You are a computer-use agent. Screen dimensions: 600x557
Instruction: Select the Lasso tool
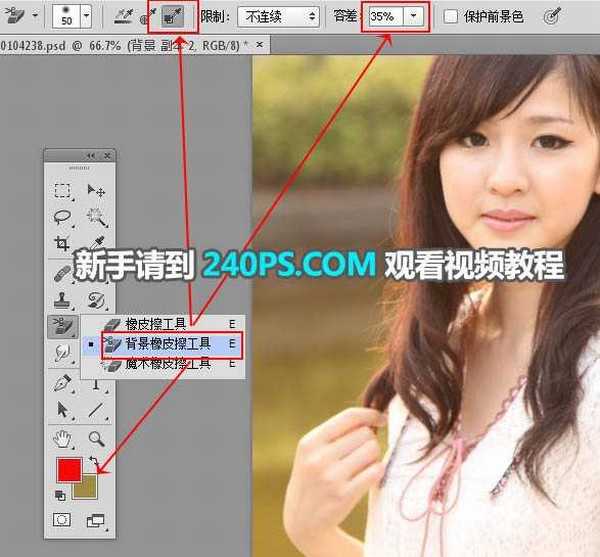coord(62,216)
